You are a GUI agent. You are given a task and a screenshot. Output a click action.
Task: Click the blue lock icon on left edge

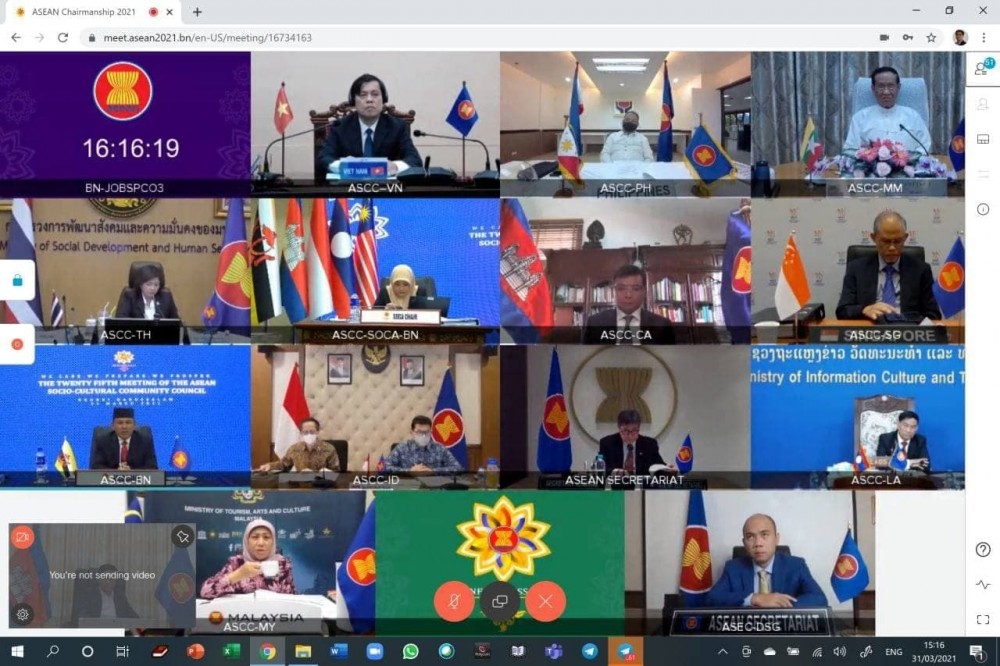[17, 281]
